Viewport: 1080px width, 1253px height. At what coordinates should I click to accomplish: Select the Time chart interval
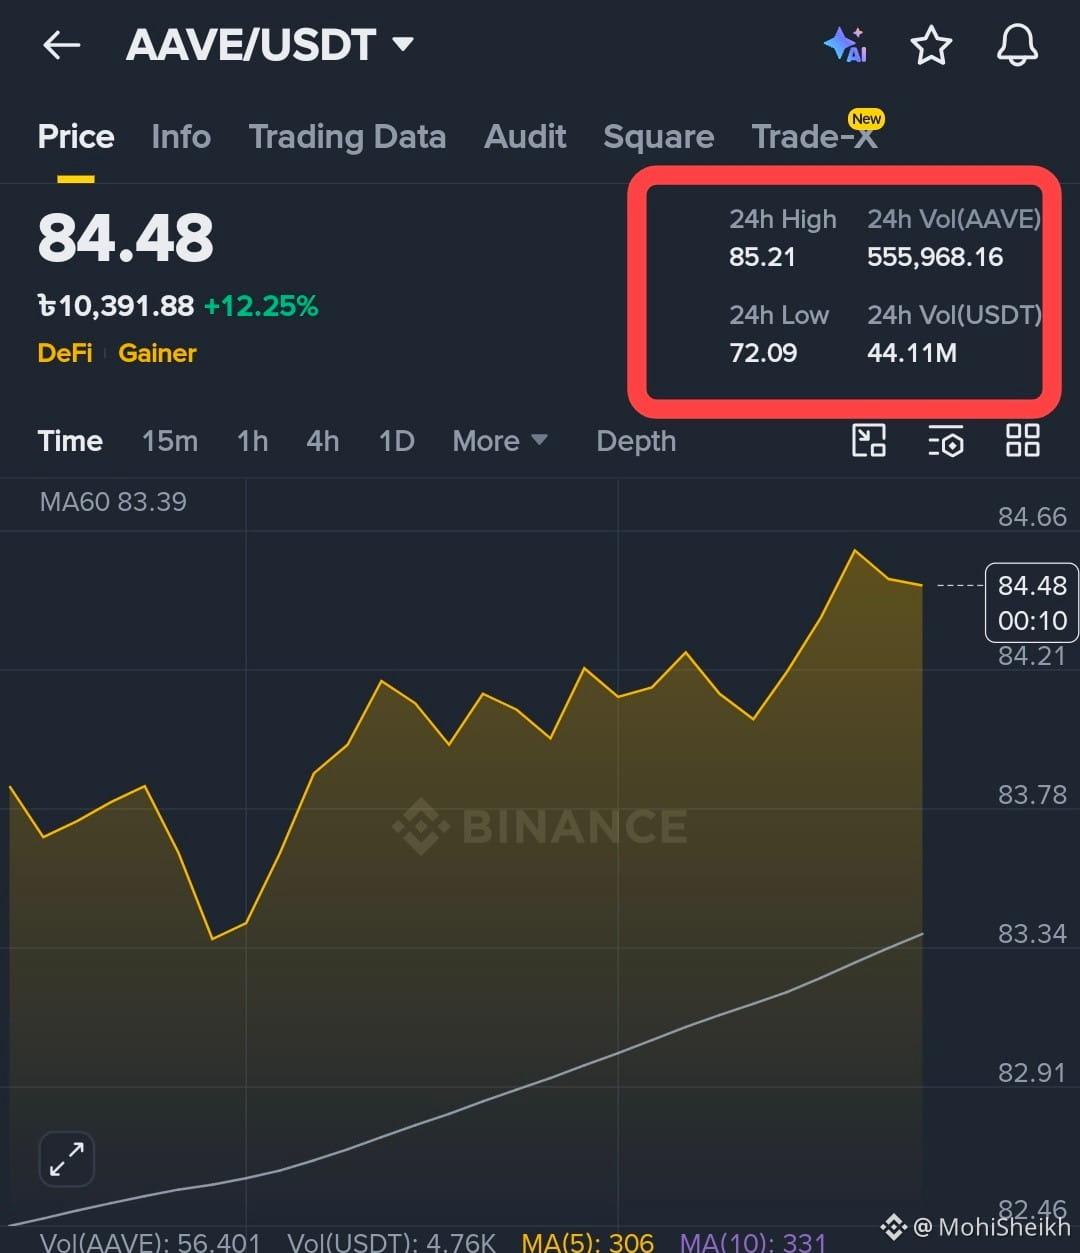[x=70, y=441]
